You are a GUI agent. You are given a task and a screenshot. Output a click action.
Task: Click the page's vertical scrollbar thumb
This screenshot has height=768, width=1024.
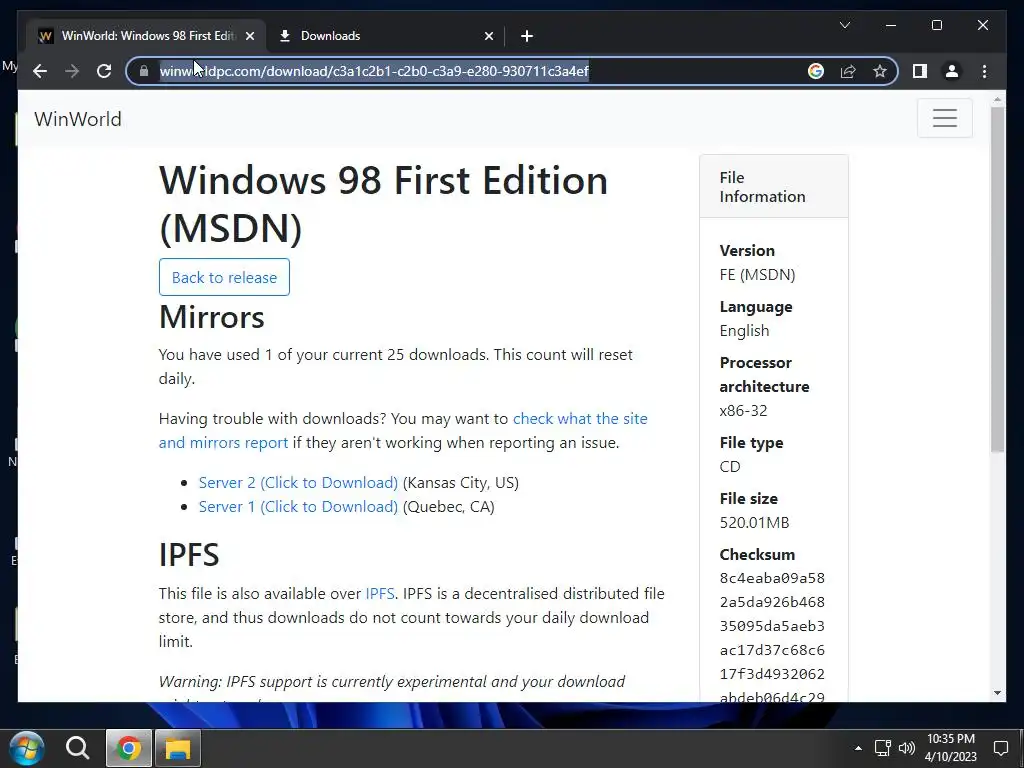point(997,280)
